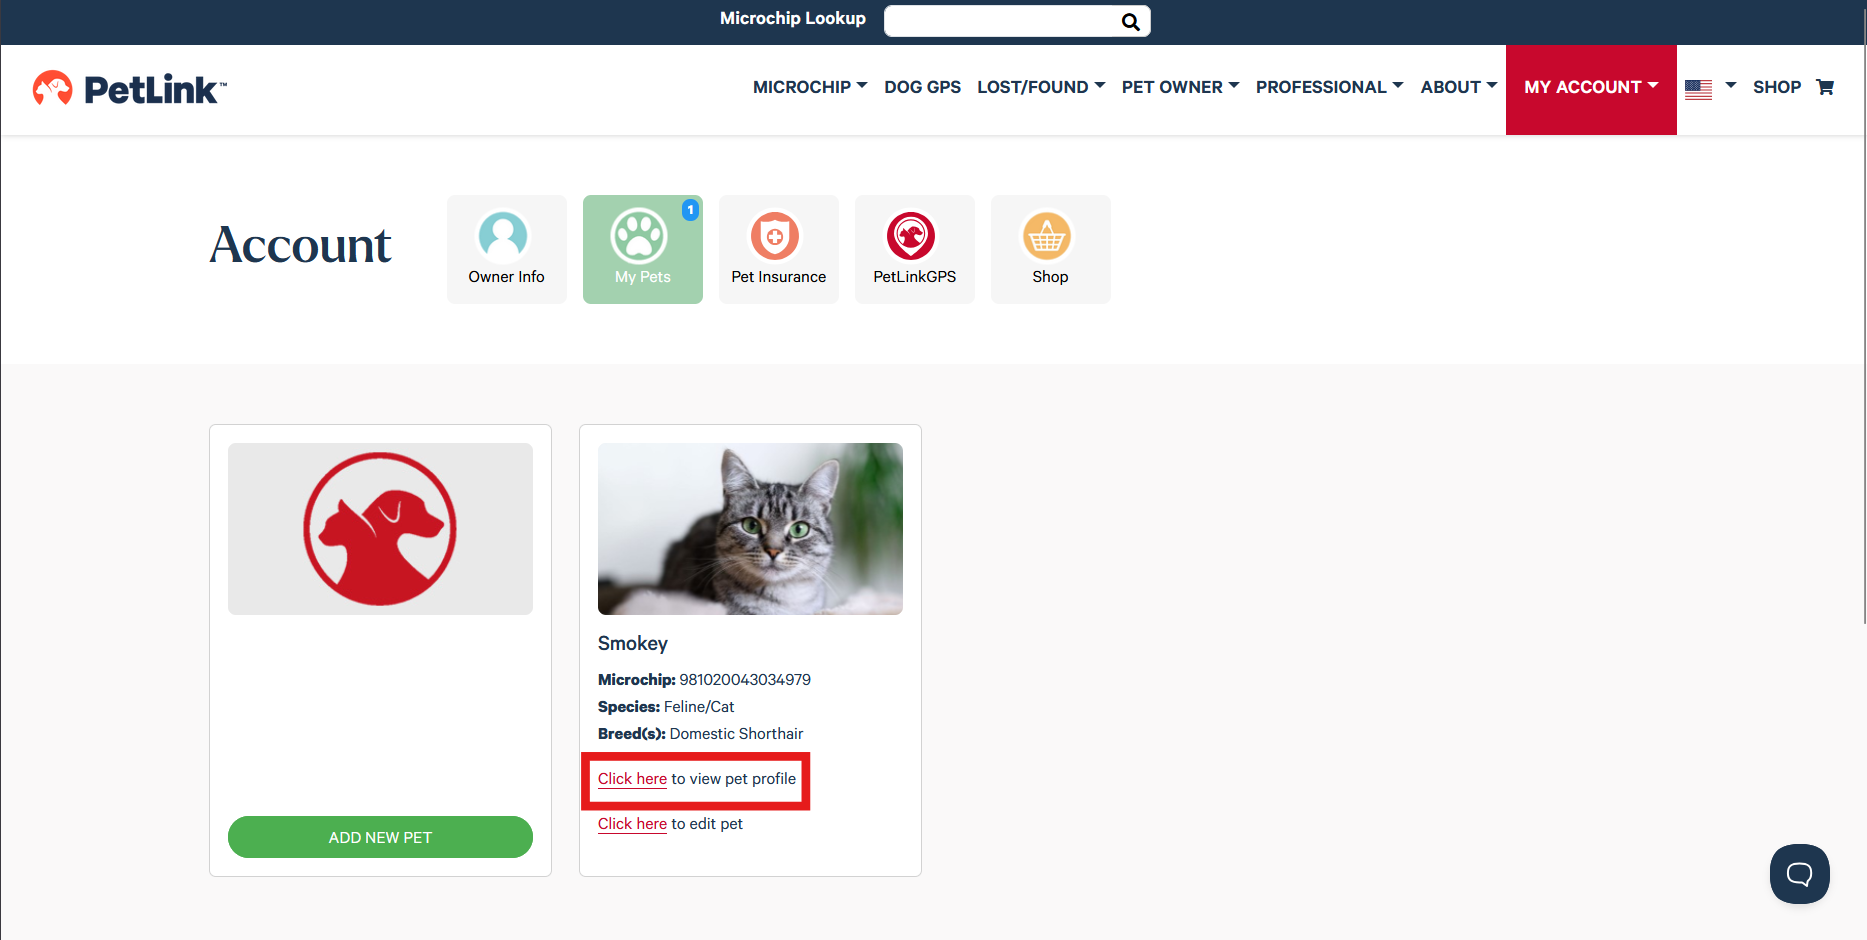Viewport: 1867px width, 940px height.
Task: Go to the DOG GPS page
Action: 922,87
